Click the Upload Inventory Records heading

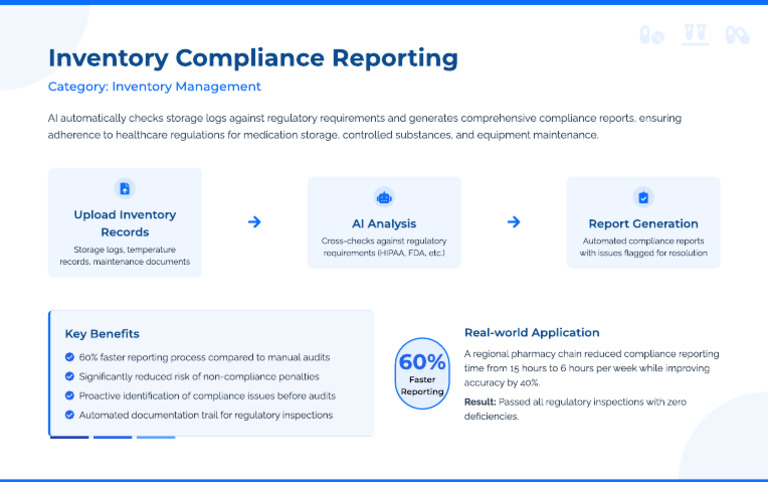[x=125, y=223]
